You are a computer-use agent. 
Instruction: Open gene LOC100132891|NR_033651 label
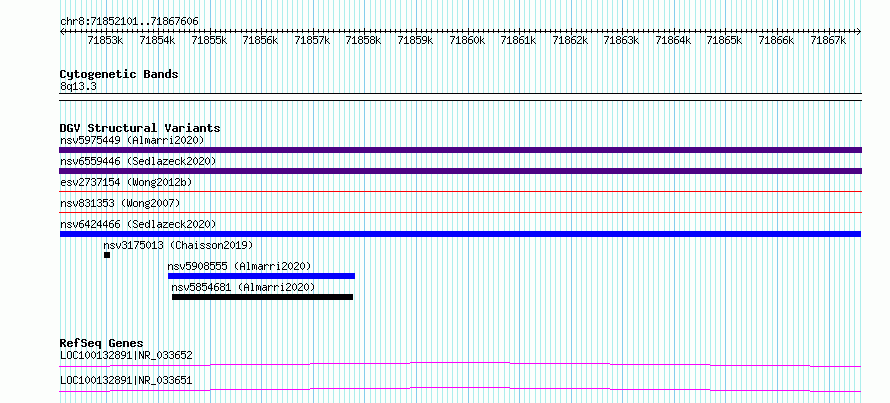click(x=126, y=380)
